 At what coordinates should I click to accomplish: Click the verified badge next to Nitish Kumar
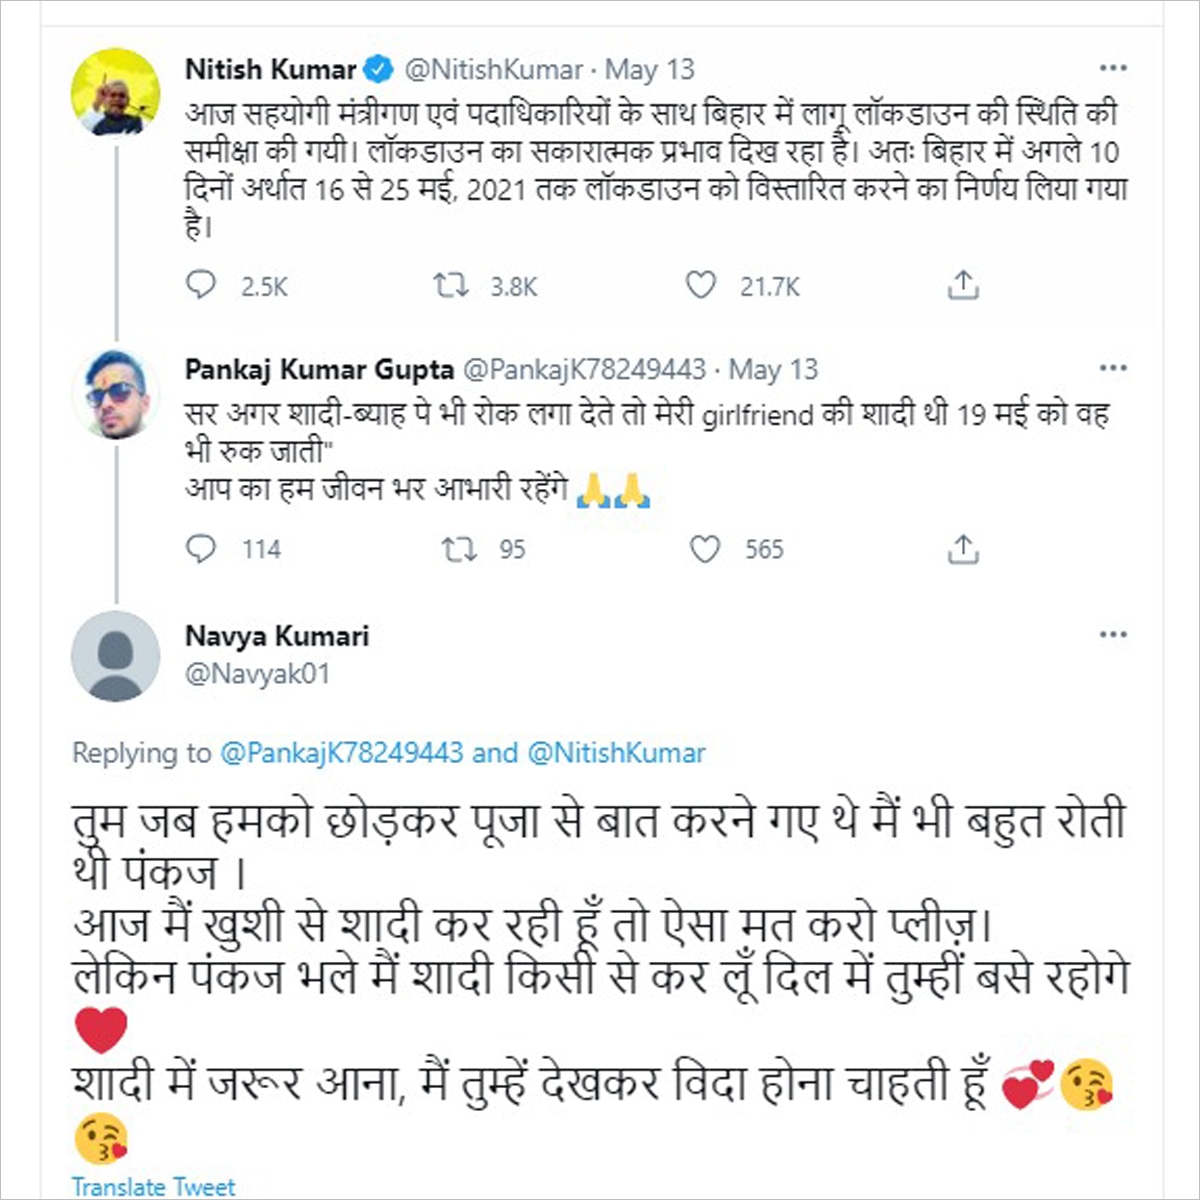(x=377, y=69)
